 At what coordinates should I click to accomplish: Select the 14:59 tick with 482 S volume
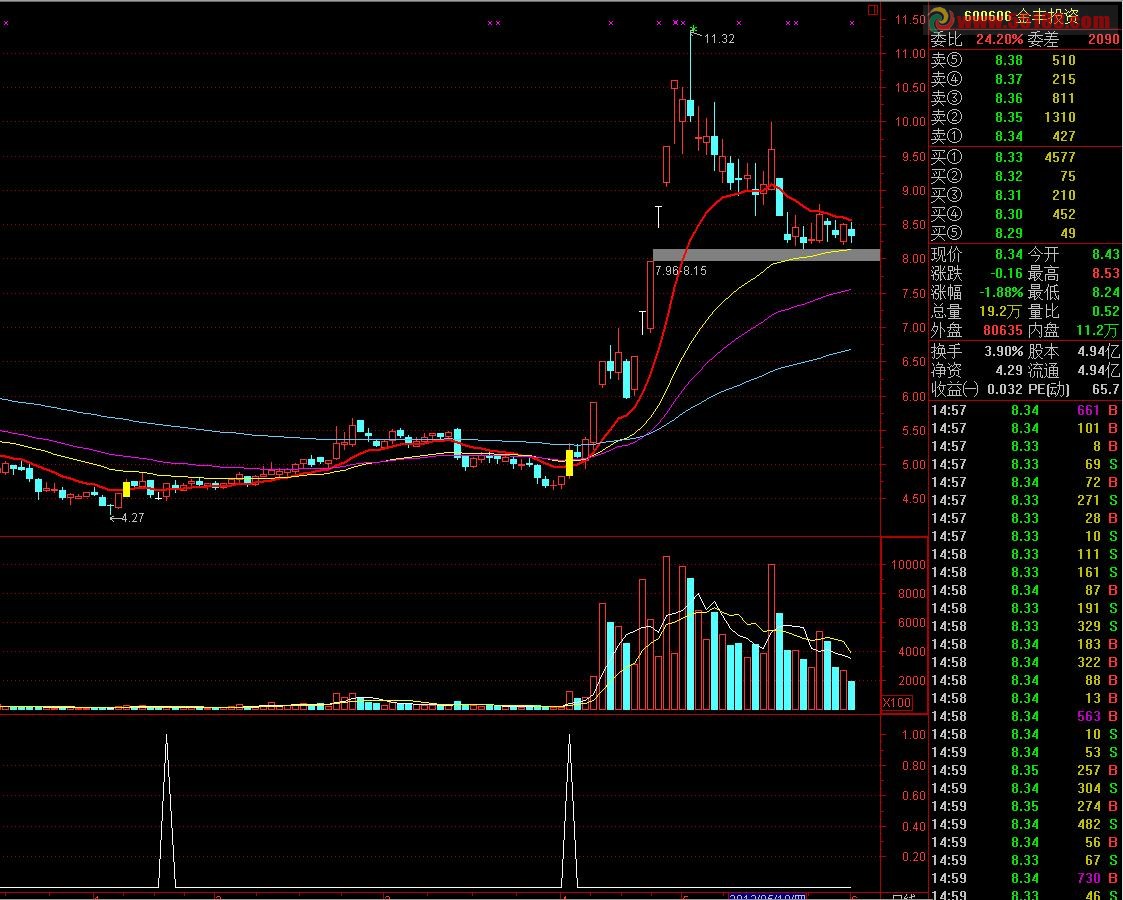pyautogui.click(x=1025, y=824)
